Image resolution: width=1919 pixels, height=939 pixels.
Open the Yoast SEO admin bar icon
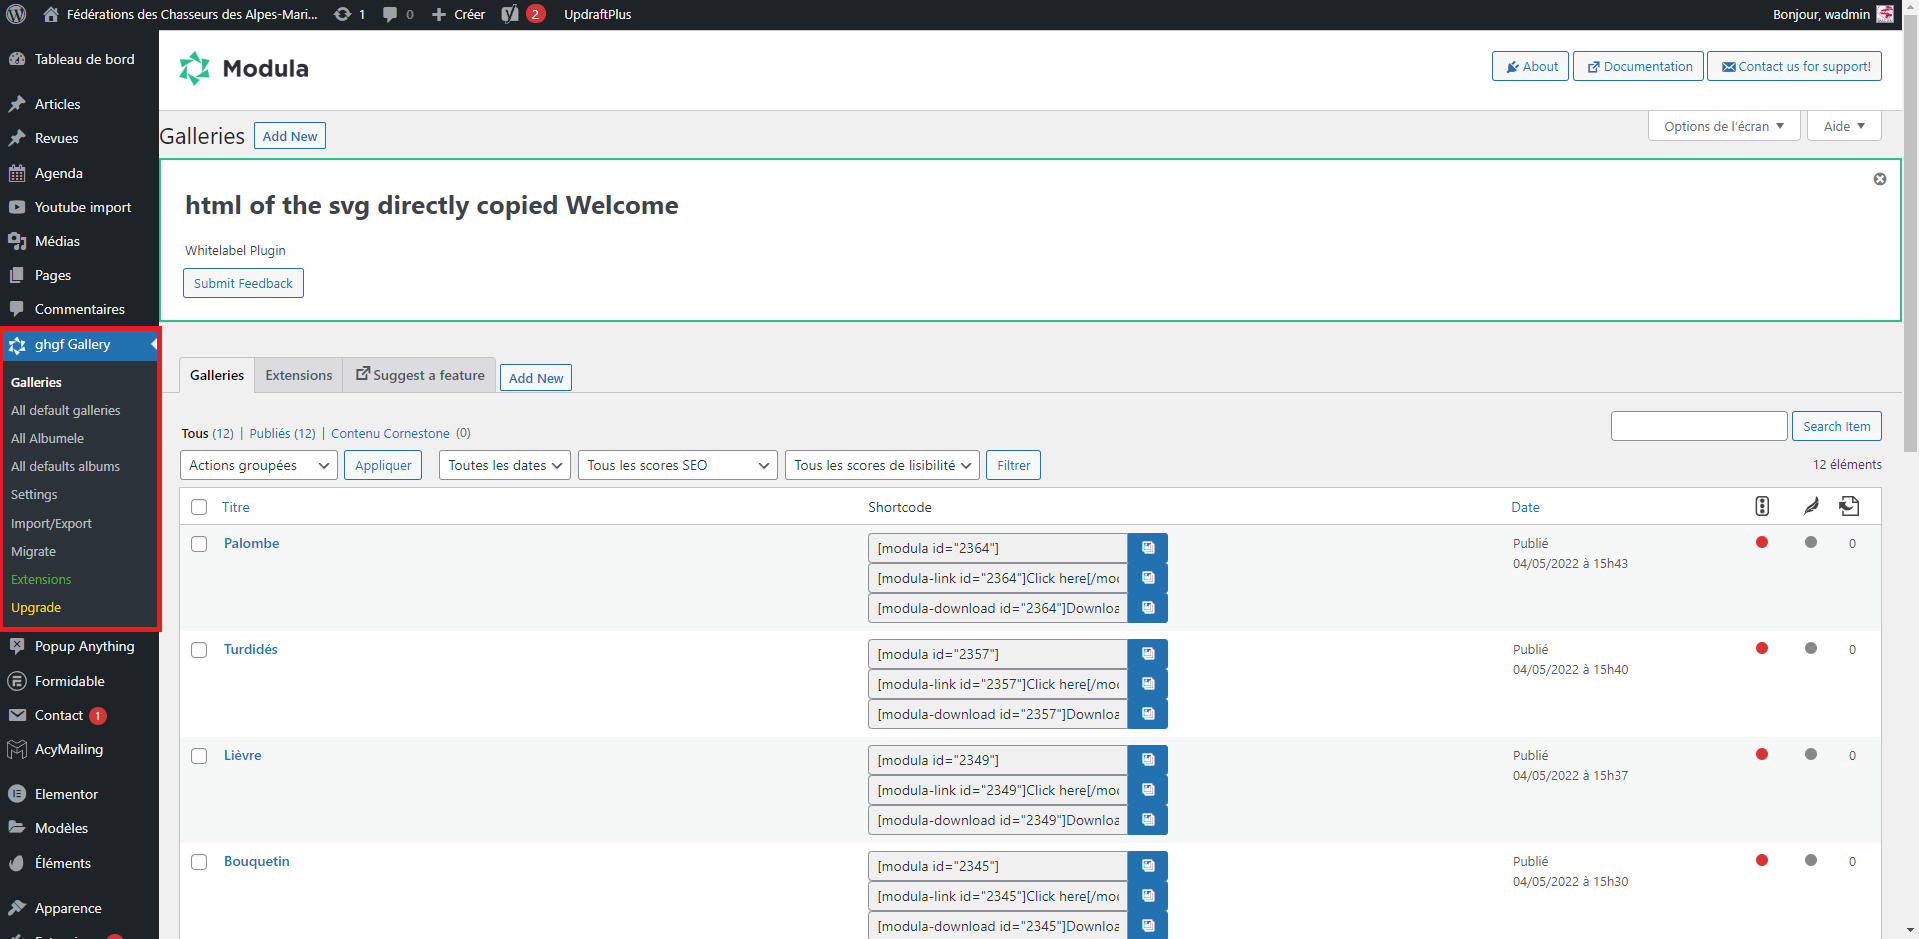point(511,14)
